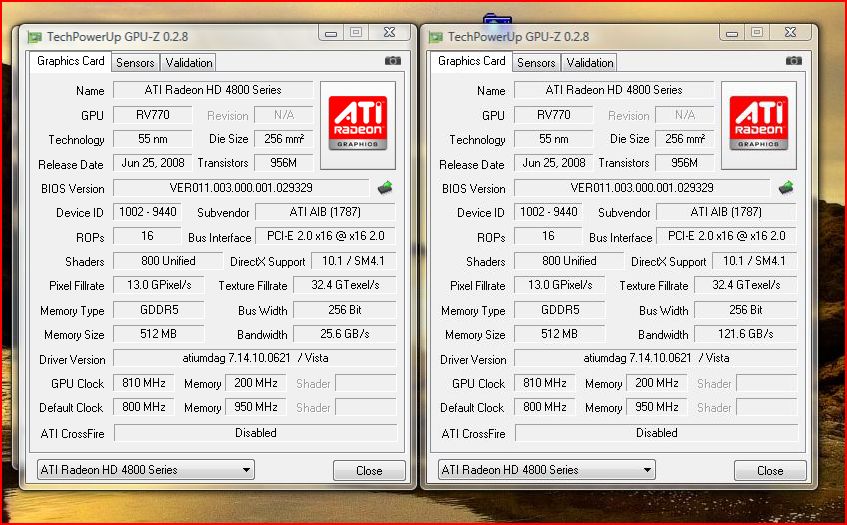Click the GPU-Z title bar icon in right window
Image resolution: width=847 pixels, height=525 pixels.
(436, 37)
